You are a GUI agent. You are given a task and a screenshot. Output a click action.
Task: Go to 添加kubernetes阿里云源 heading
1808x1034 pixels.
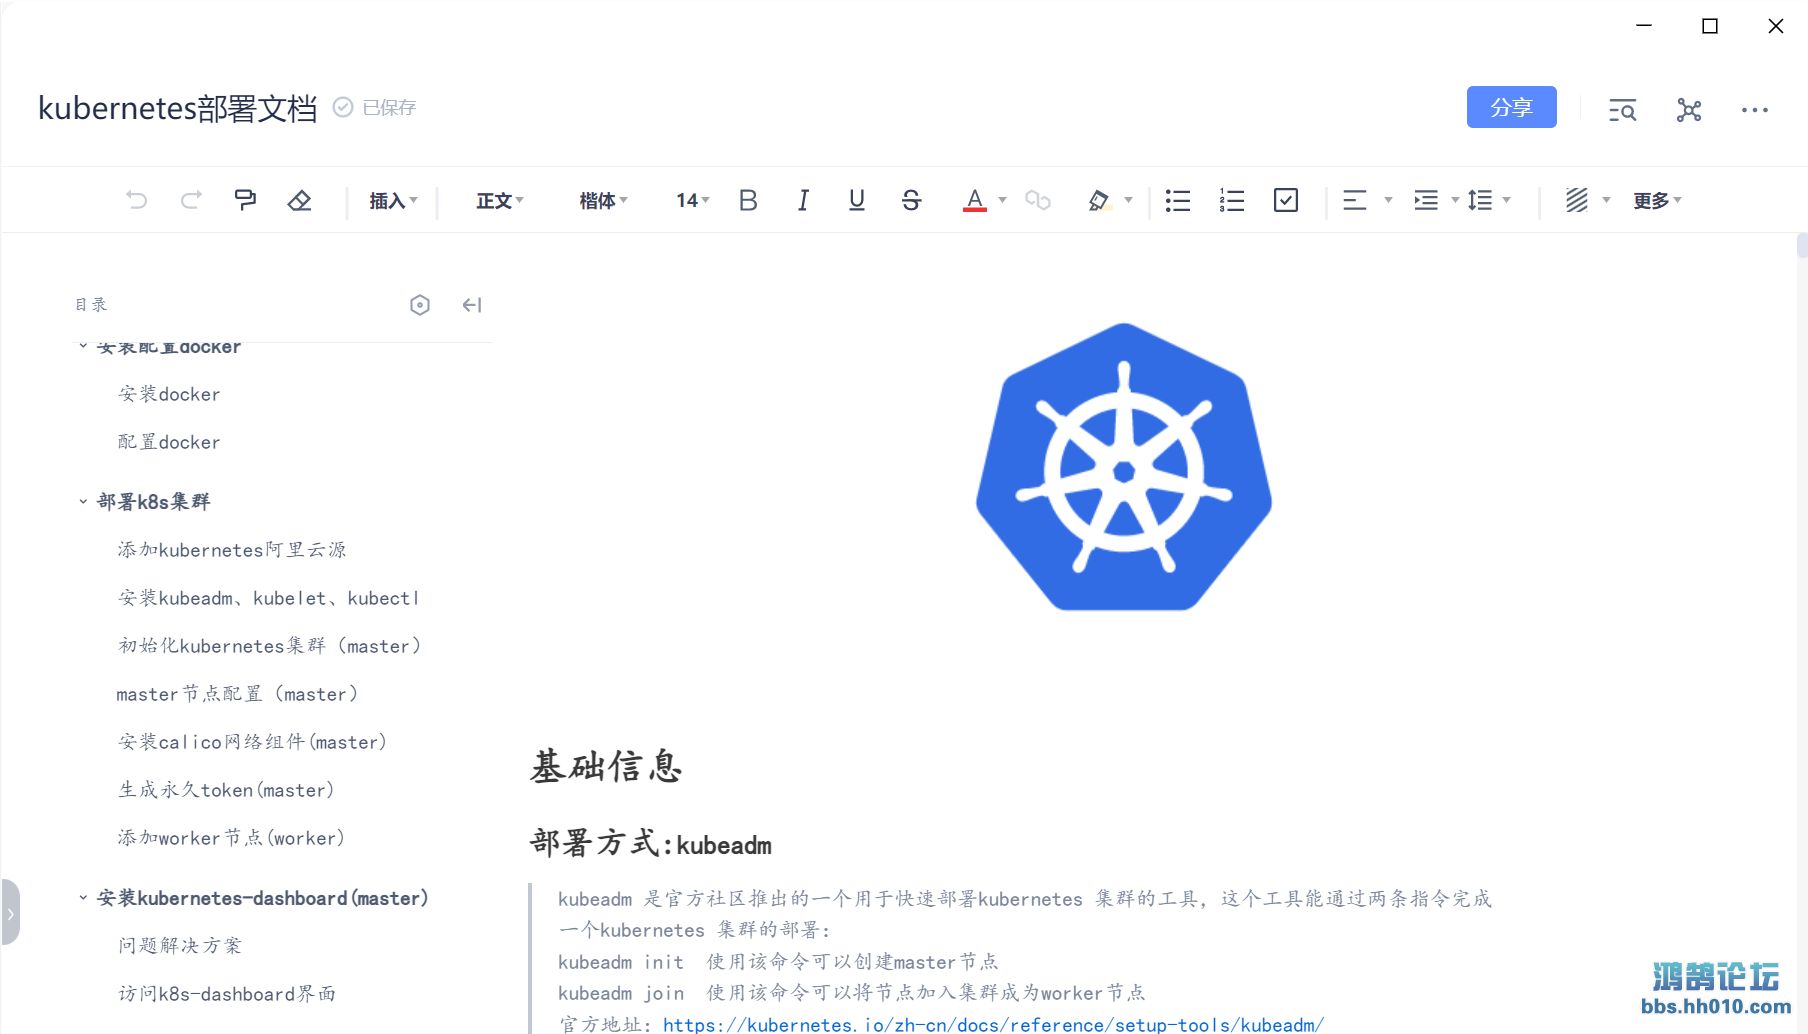pyautogui.click(x=232, y=550)
